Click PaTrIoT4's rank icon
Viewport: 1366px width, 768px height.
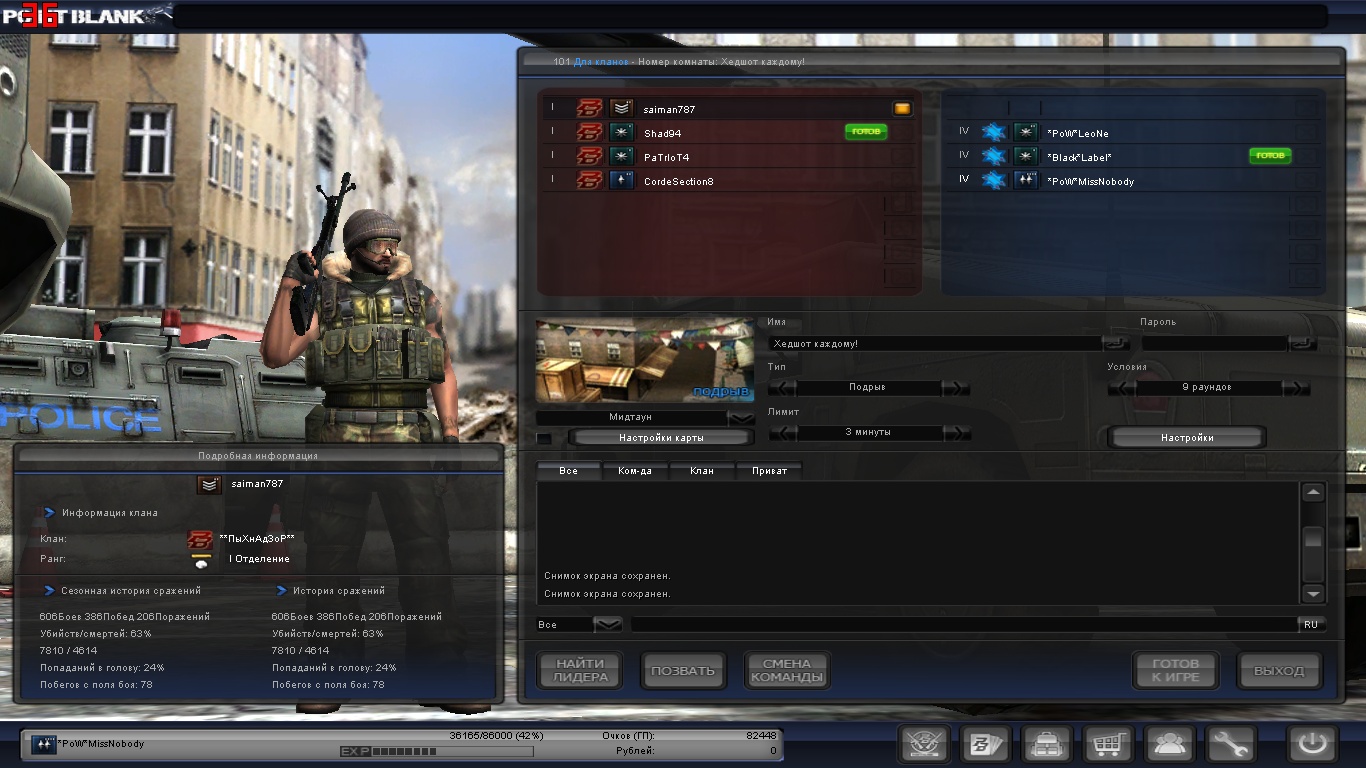(x=622, y=157)
